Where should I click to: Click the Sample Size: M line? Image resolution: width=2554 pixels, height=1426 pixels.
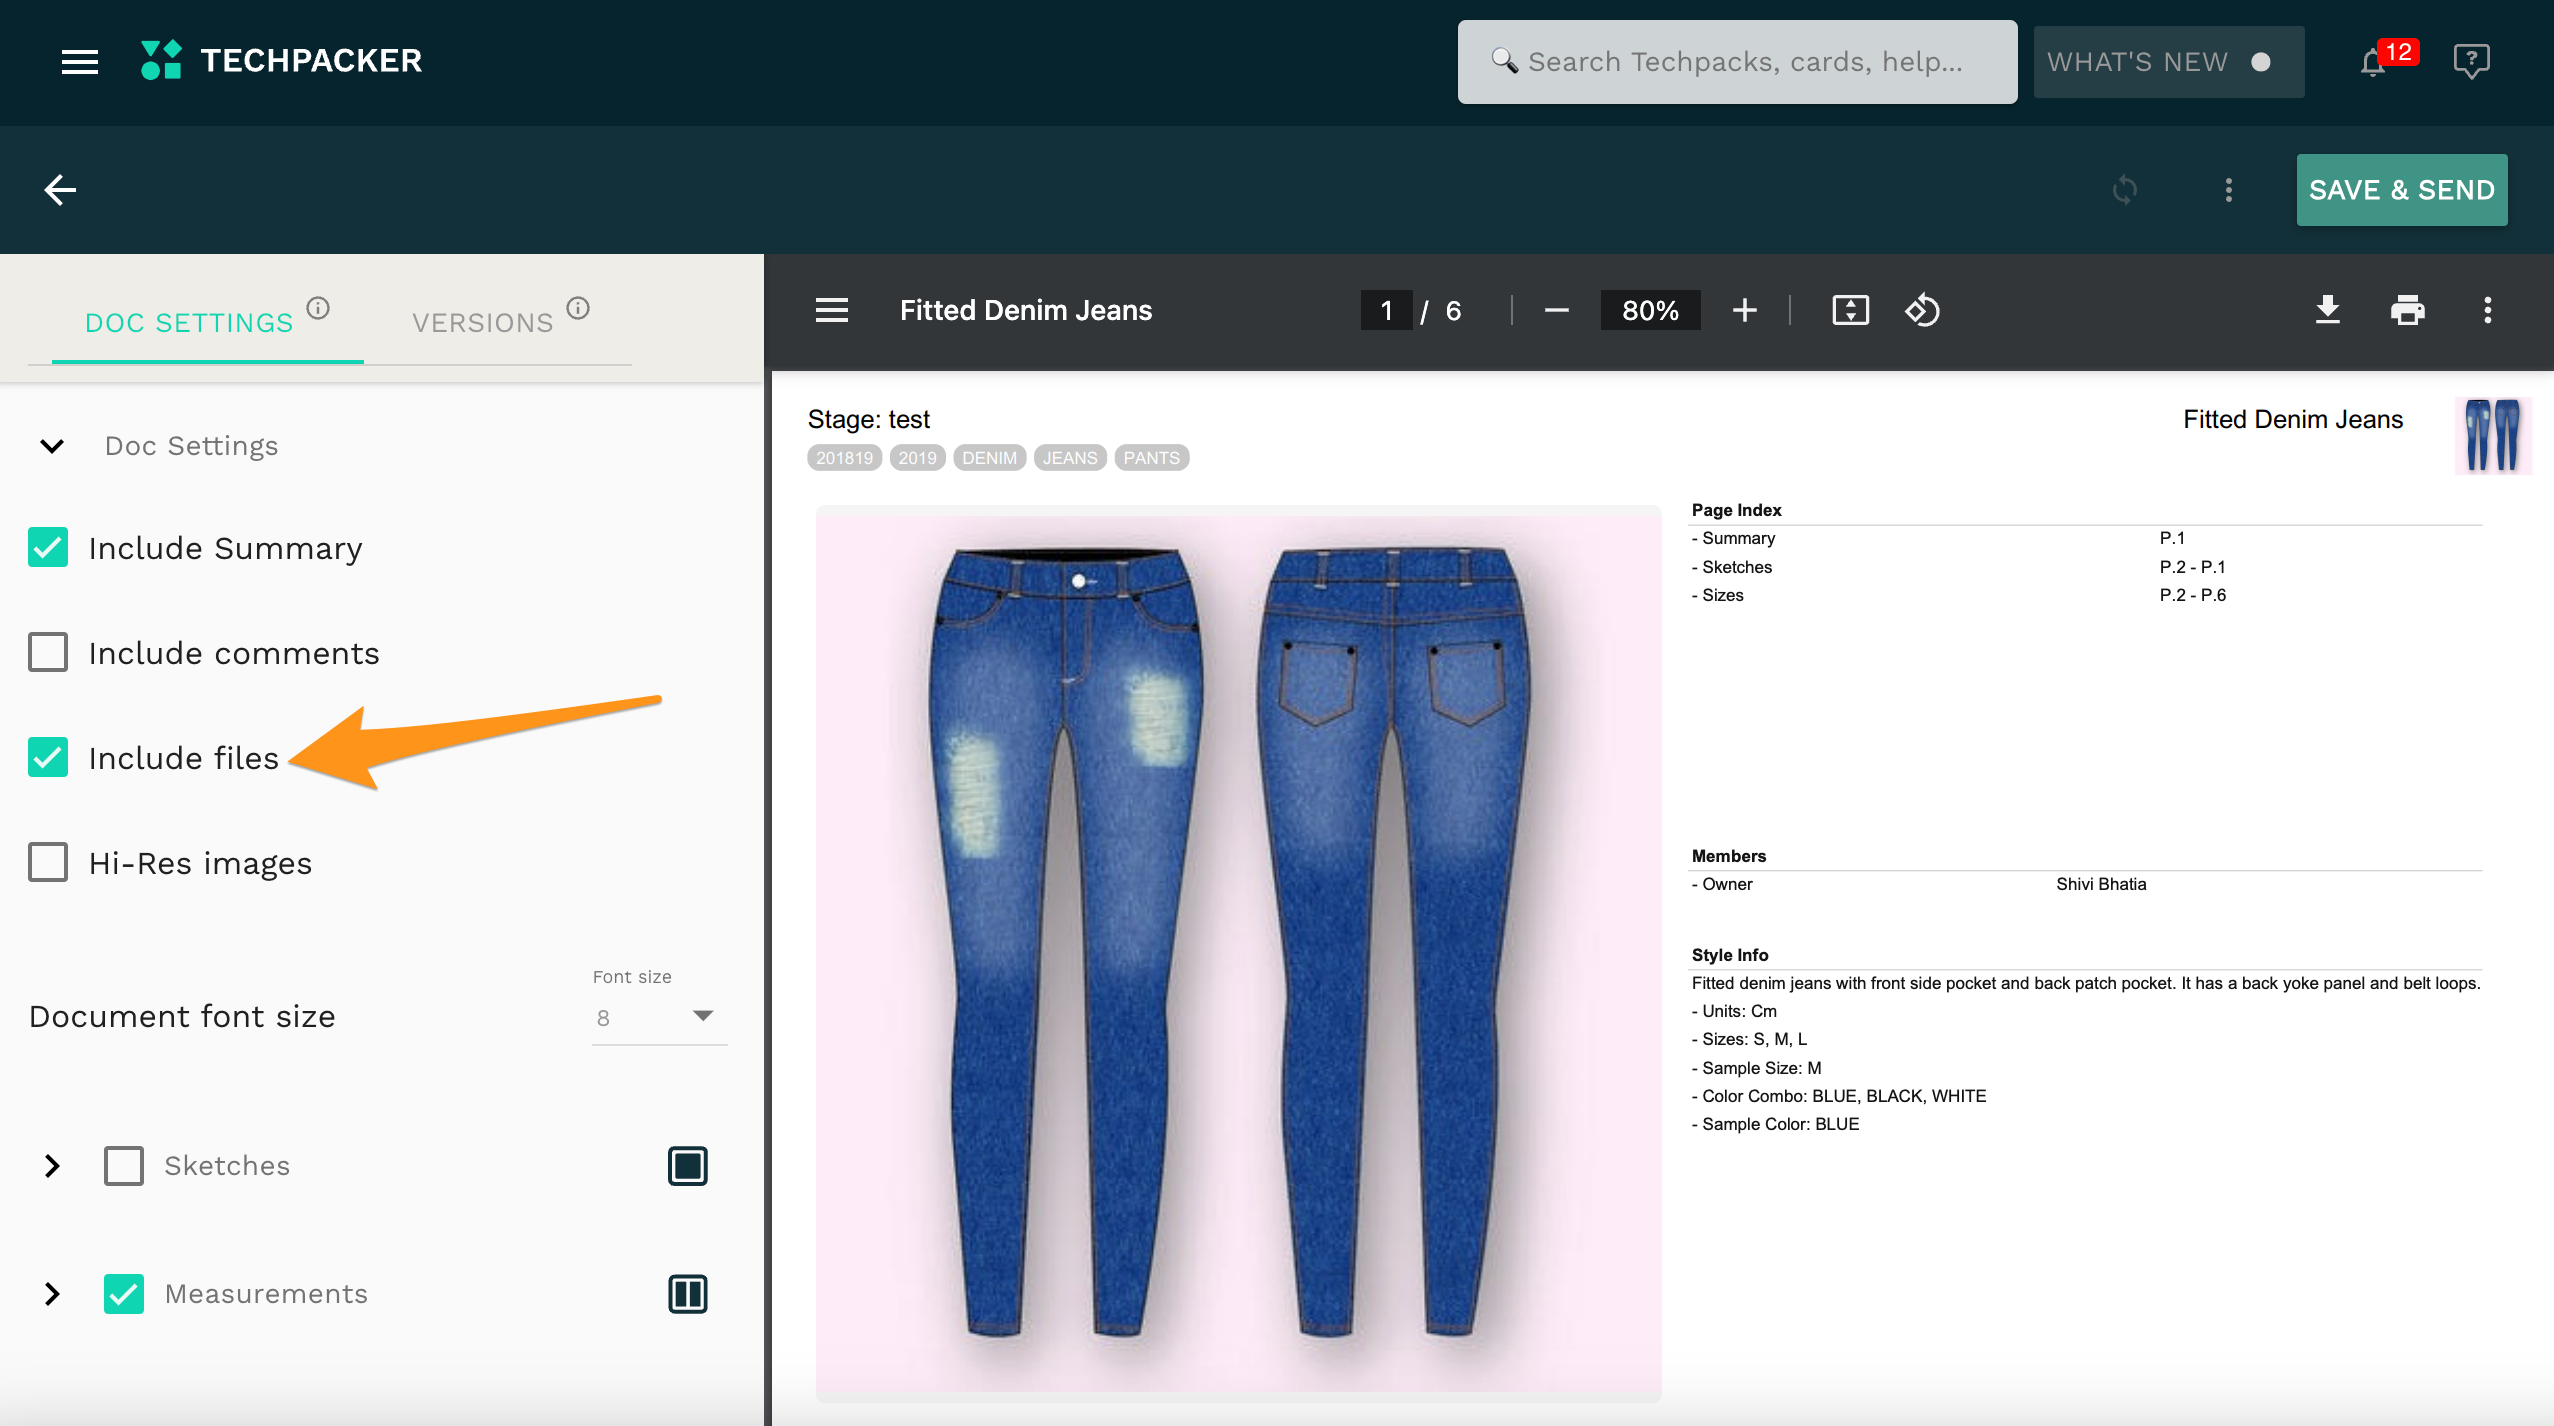click(x=1756, y=1068)
